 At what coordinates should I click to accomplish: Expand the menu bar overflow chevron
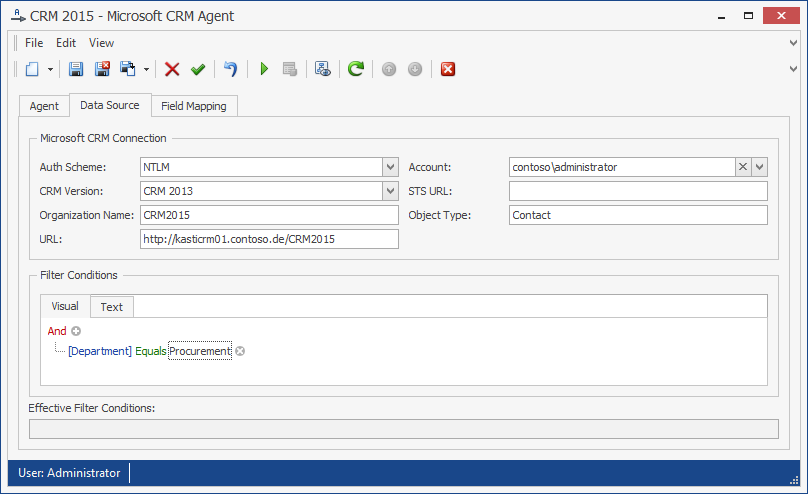[x=794, y=43]
